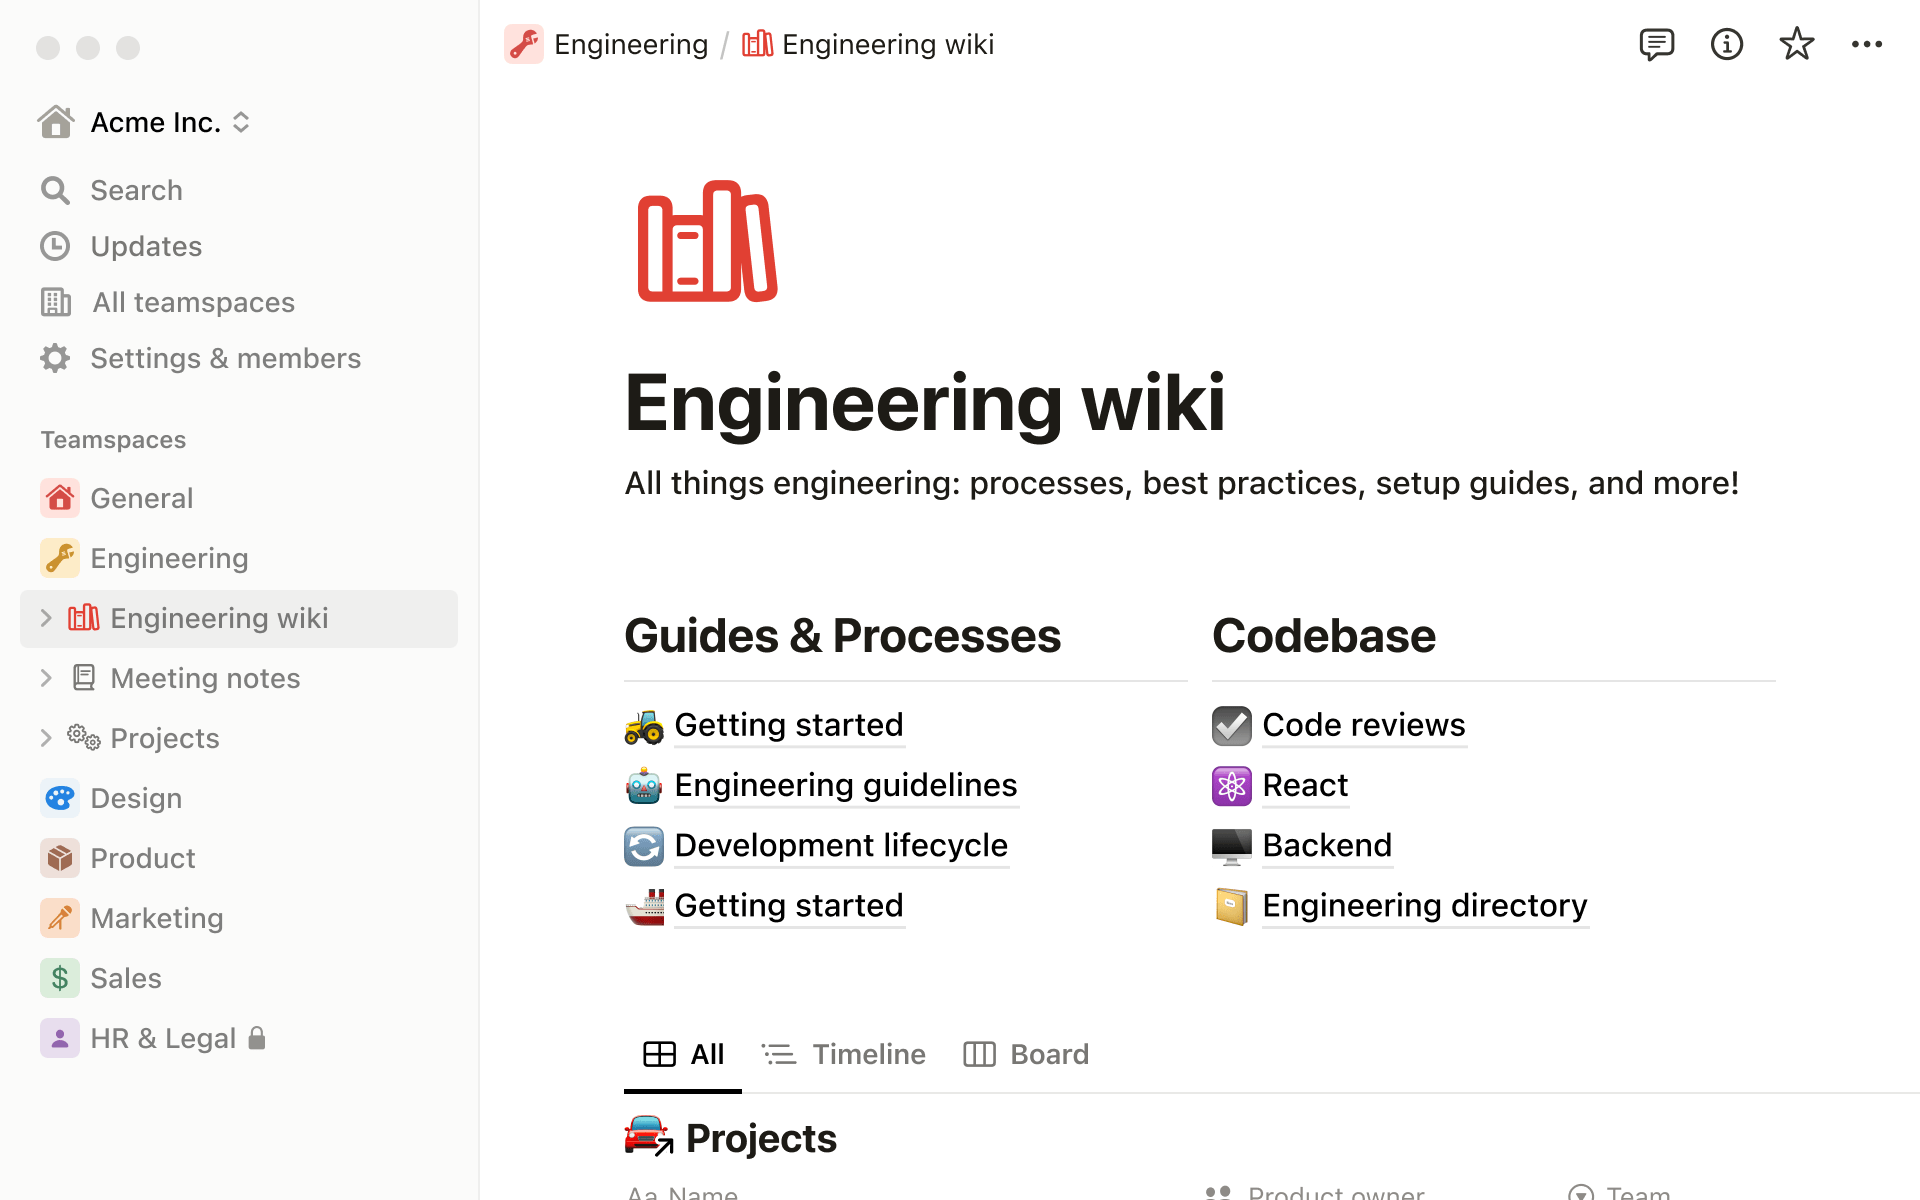This screenshot has width=1920, height=1200.
Task: Open the Comments icon panel
Action: point(1655,44)
